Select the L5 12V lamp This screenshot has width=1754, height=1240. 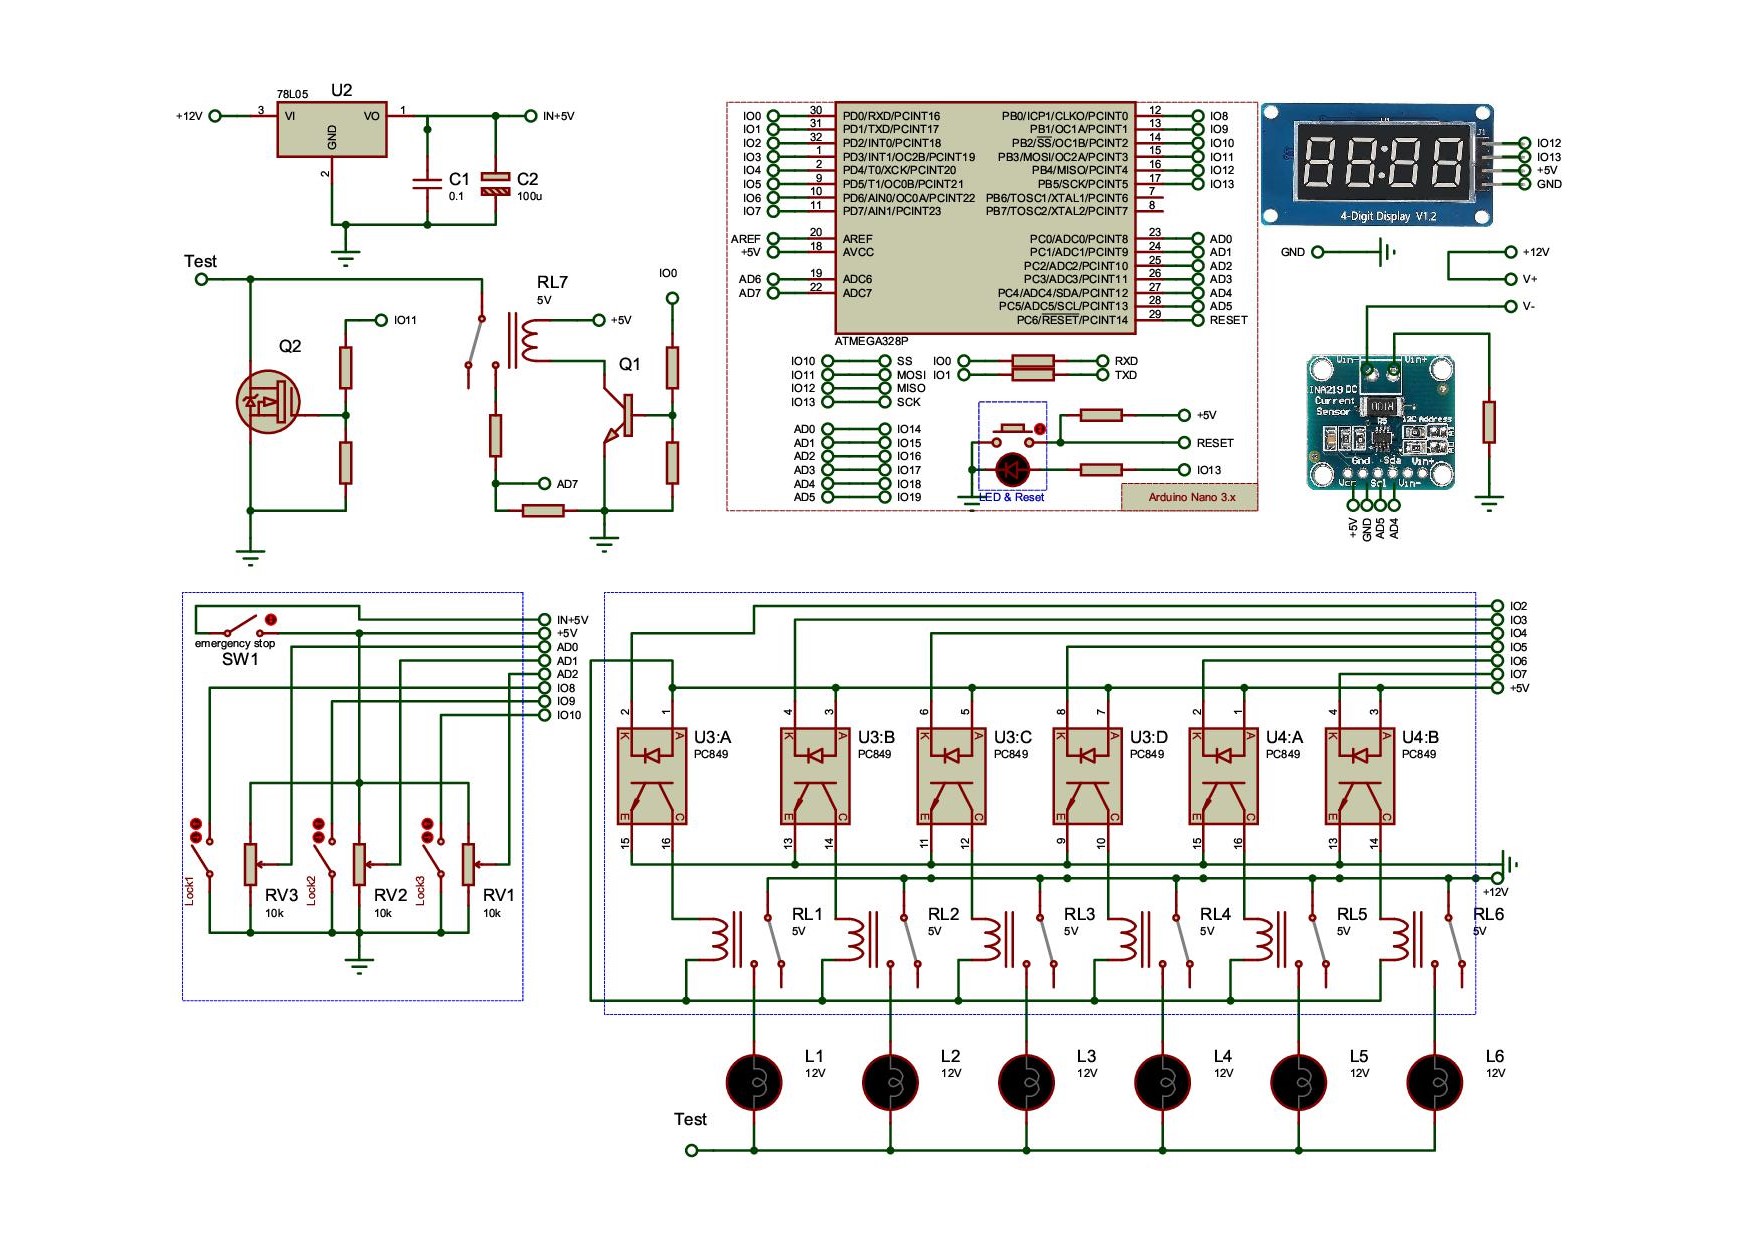[1298, 1082]
